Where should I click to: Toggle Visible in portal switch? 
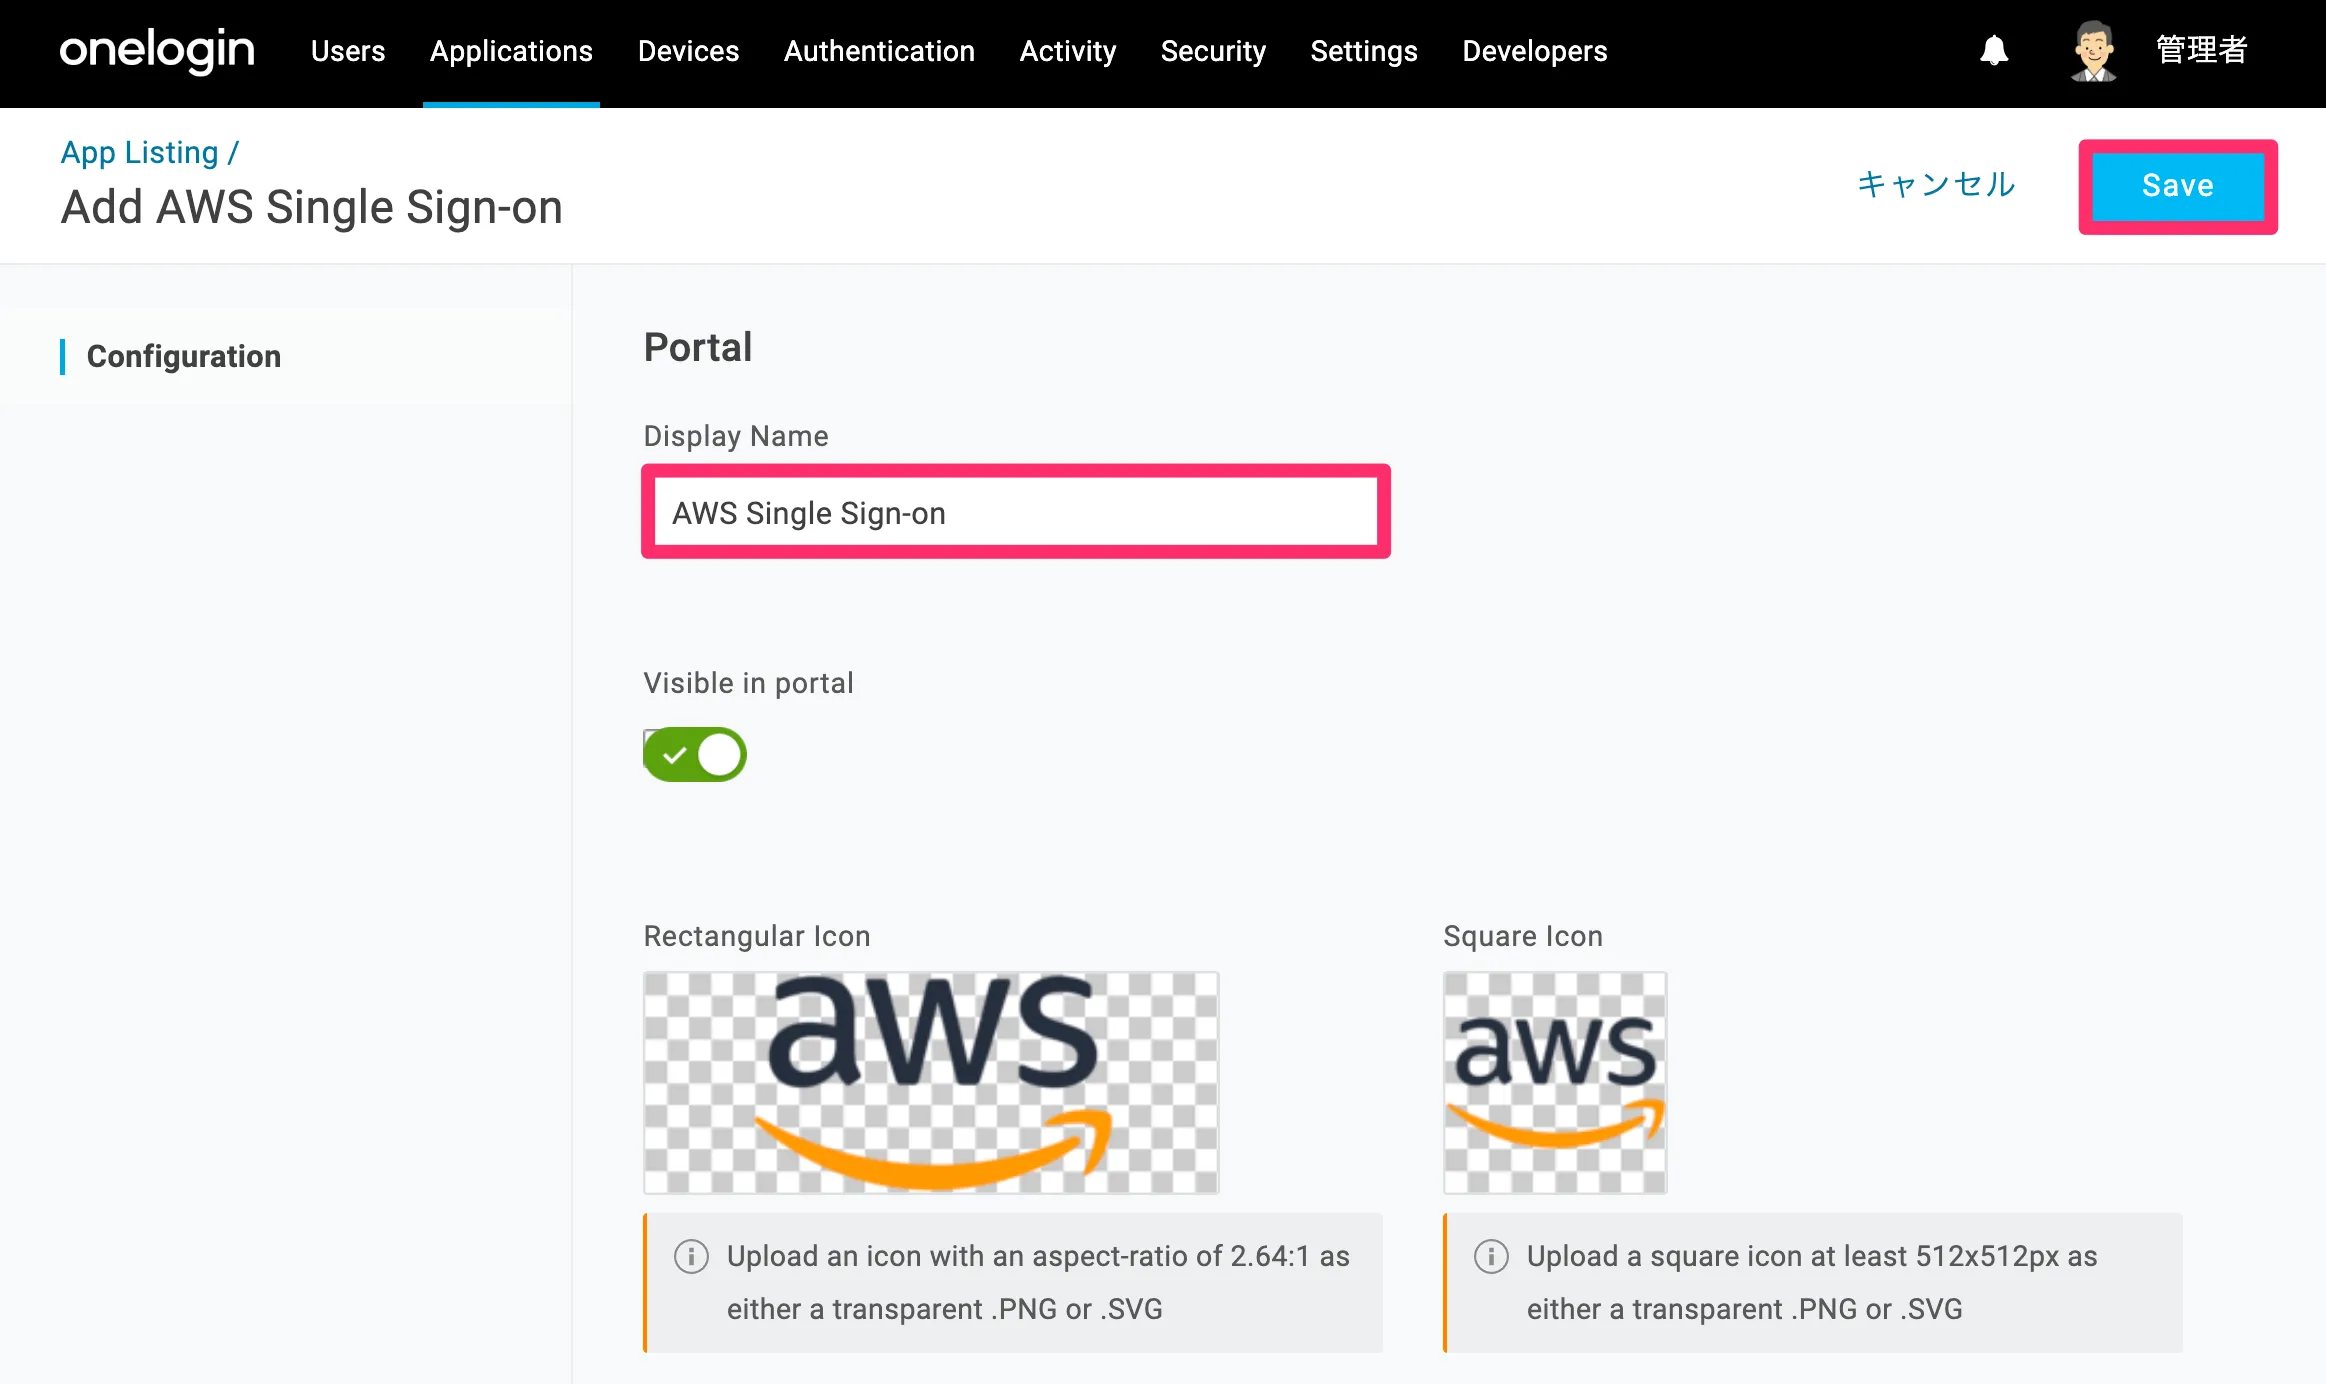[695, 754]
